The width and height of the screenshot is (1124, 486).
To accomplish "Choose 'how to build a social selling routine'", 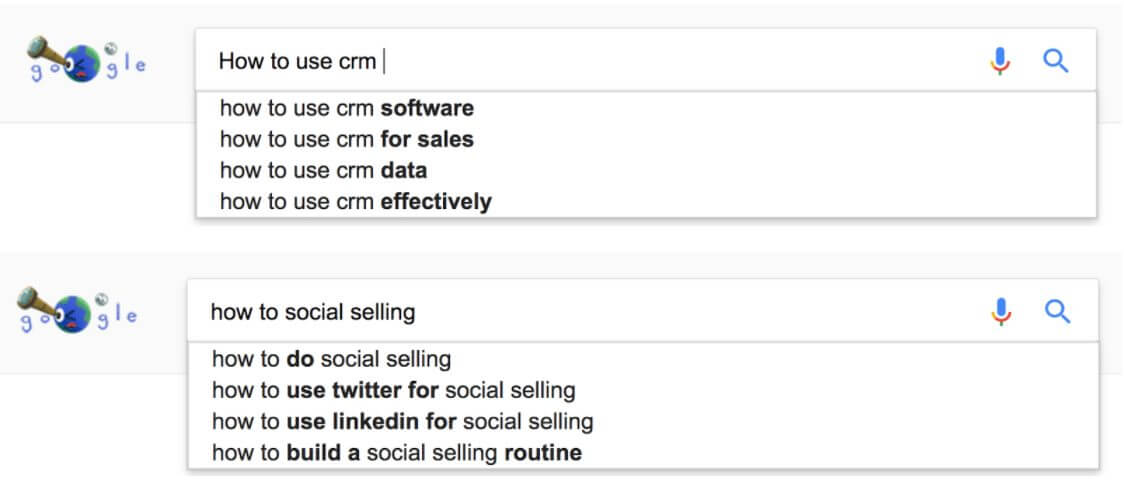I will (396, 453).
